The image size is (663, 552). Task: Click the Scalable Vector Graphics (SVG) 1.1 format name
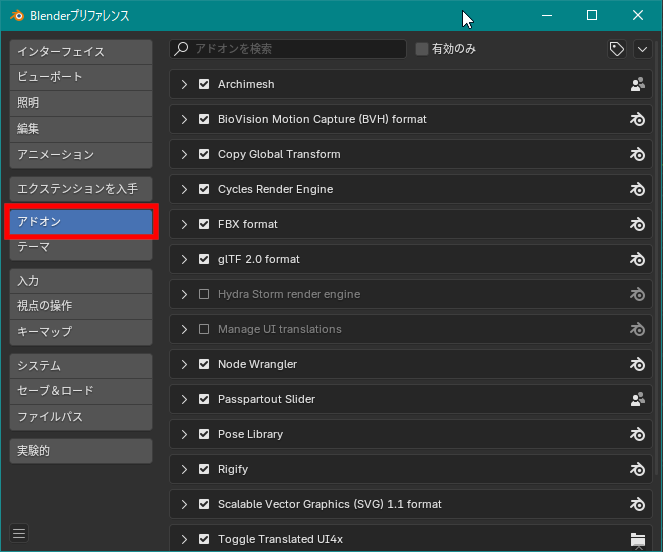coord(330,504)
